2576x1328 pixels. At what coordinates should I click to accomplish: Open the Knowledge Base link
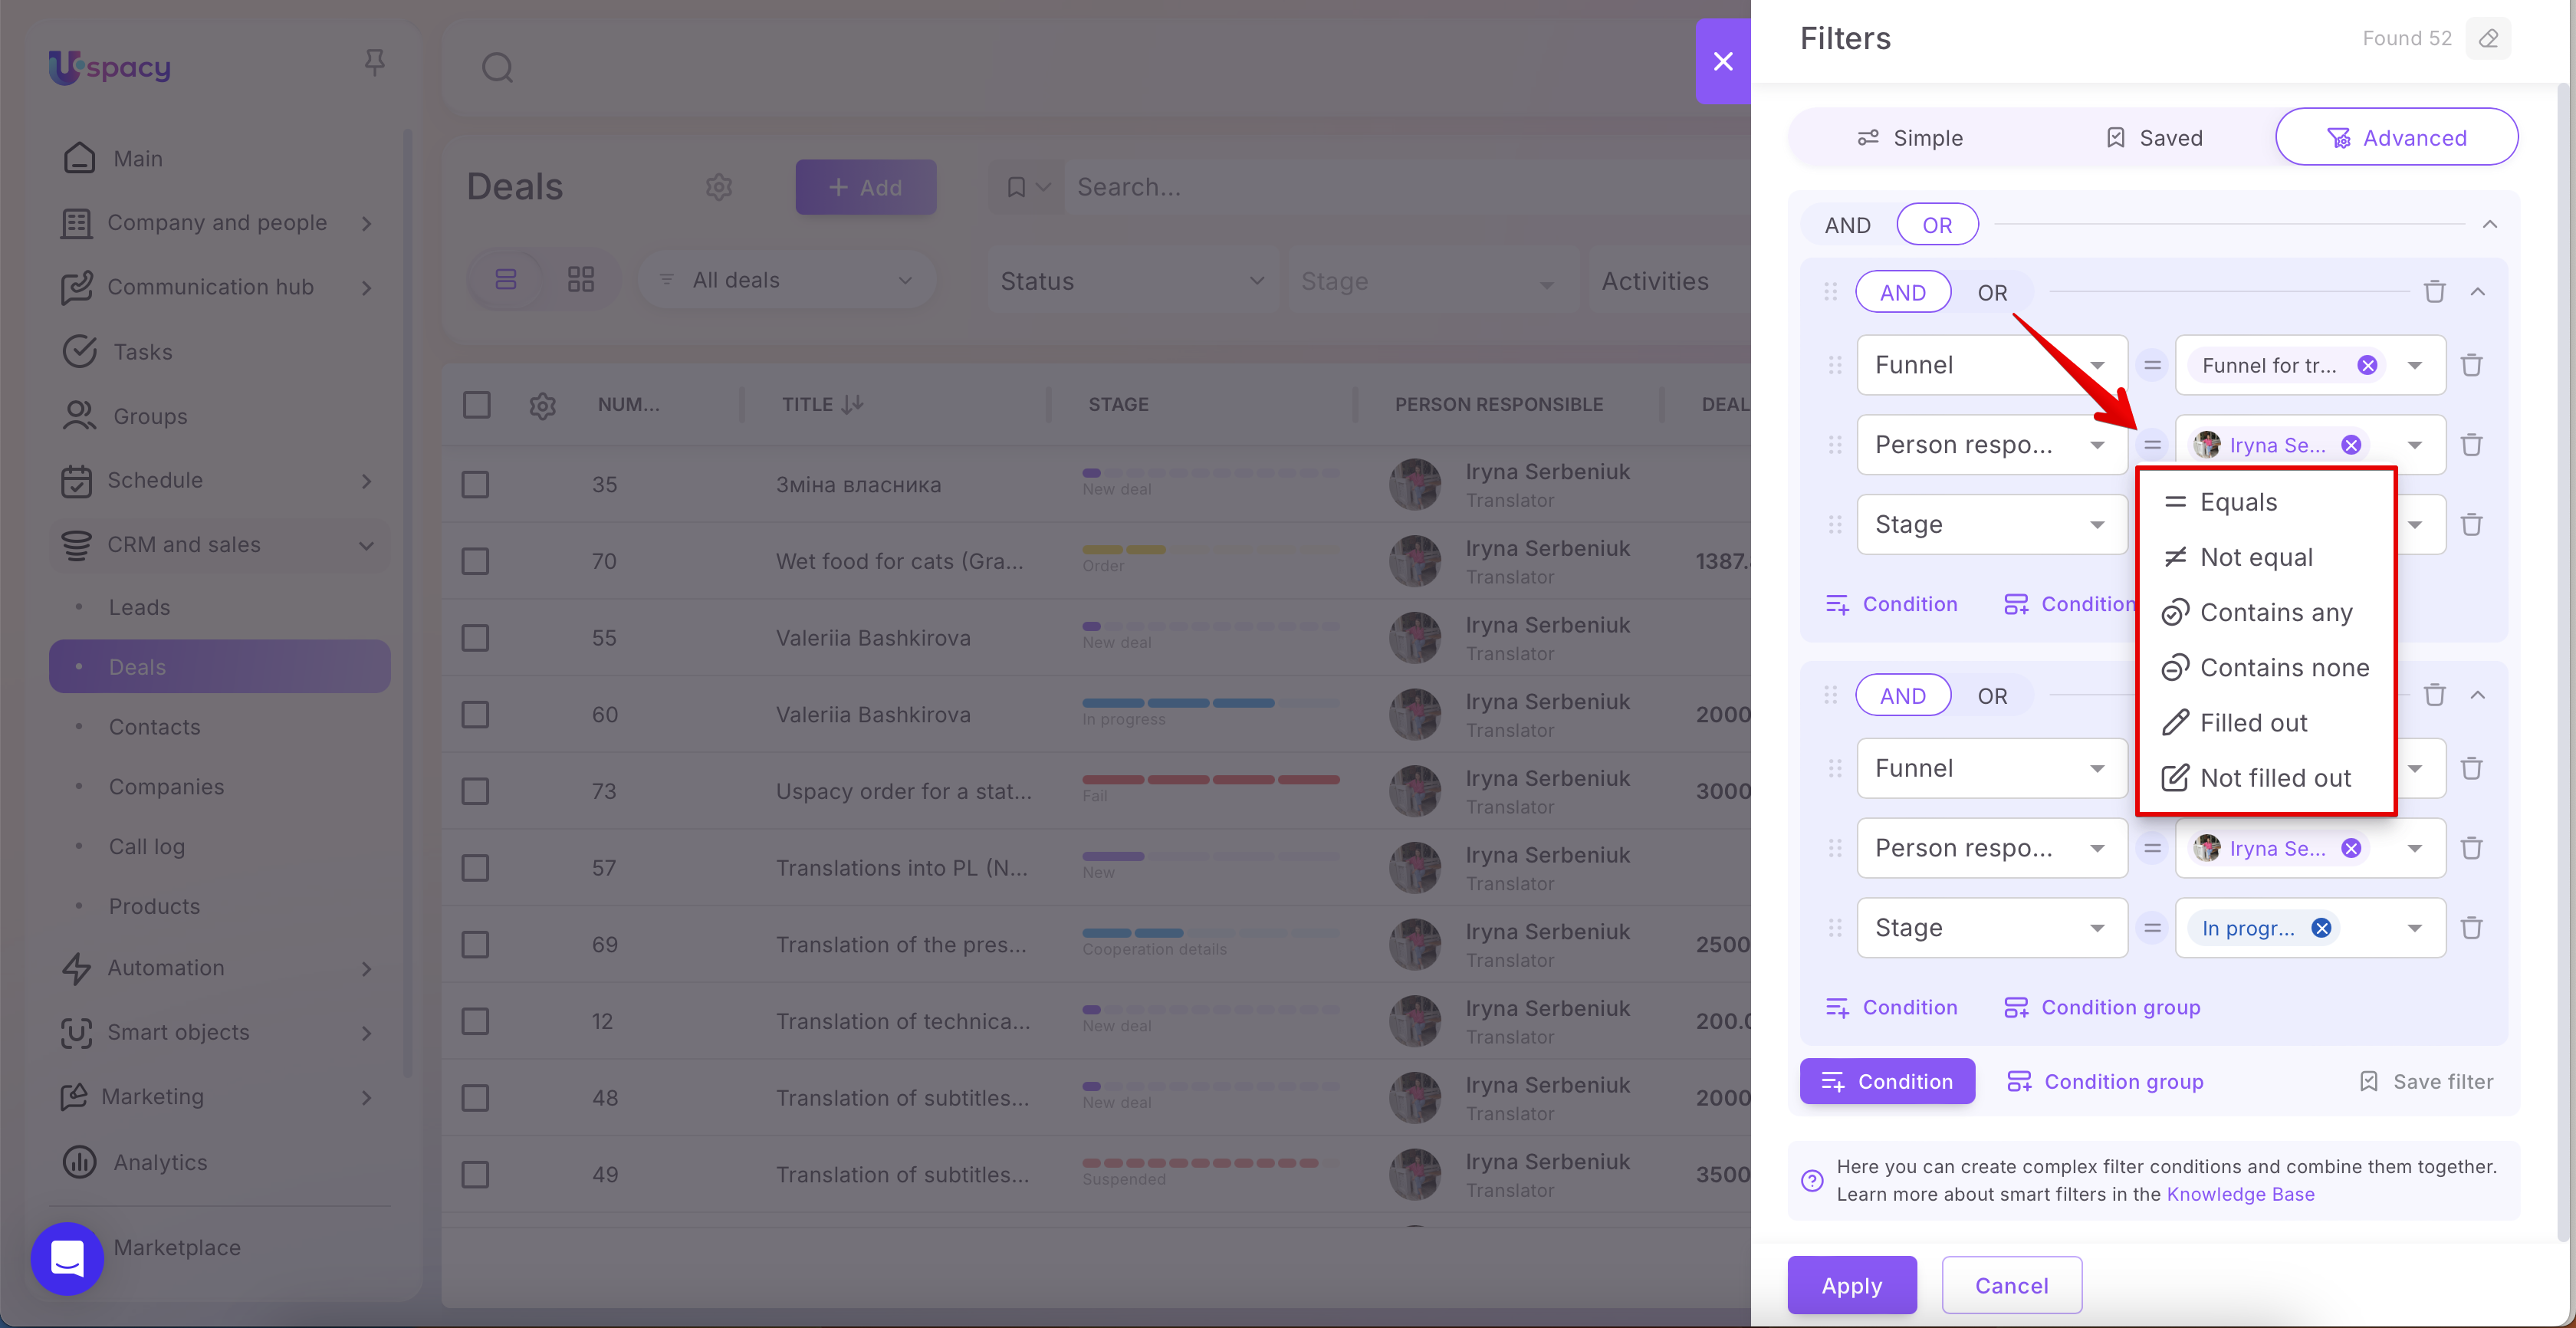2240,1194
